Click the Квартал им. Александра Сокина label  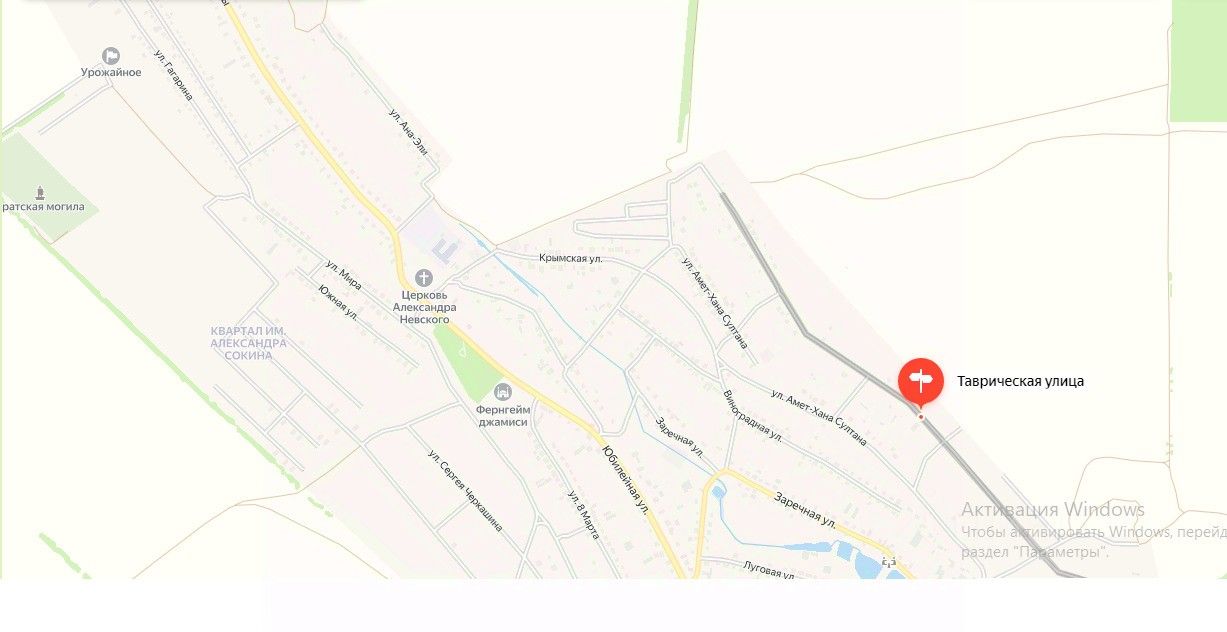248,342
